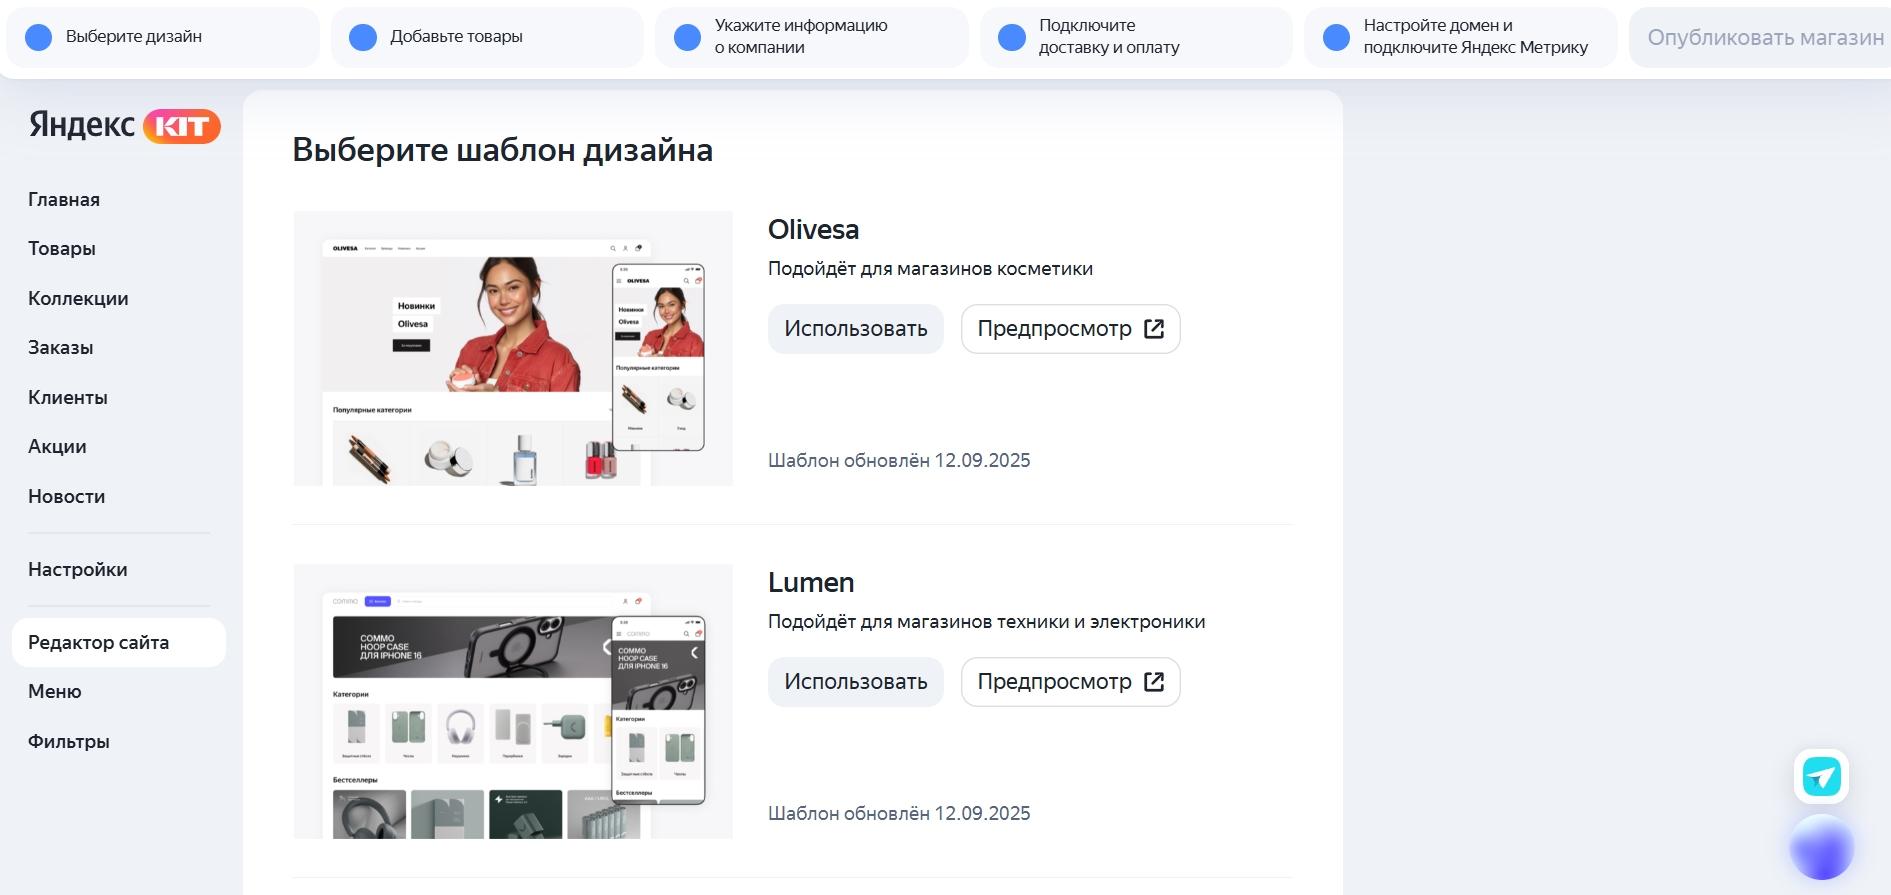Click blue circle beside Подключите доставку и оплату
Viewport: 1891px width, 895px height.
click(x=1012, y=37)
